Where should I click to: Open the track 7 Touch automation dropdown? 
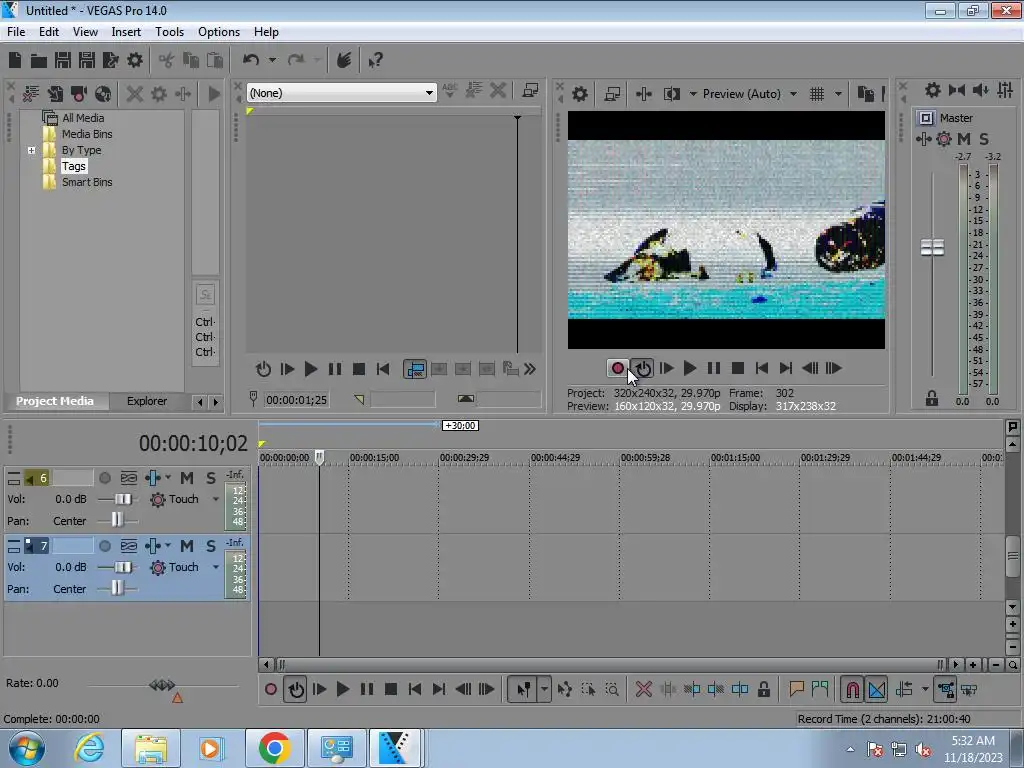coord(216,568)
